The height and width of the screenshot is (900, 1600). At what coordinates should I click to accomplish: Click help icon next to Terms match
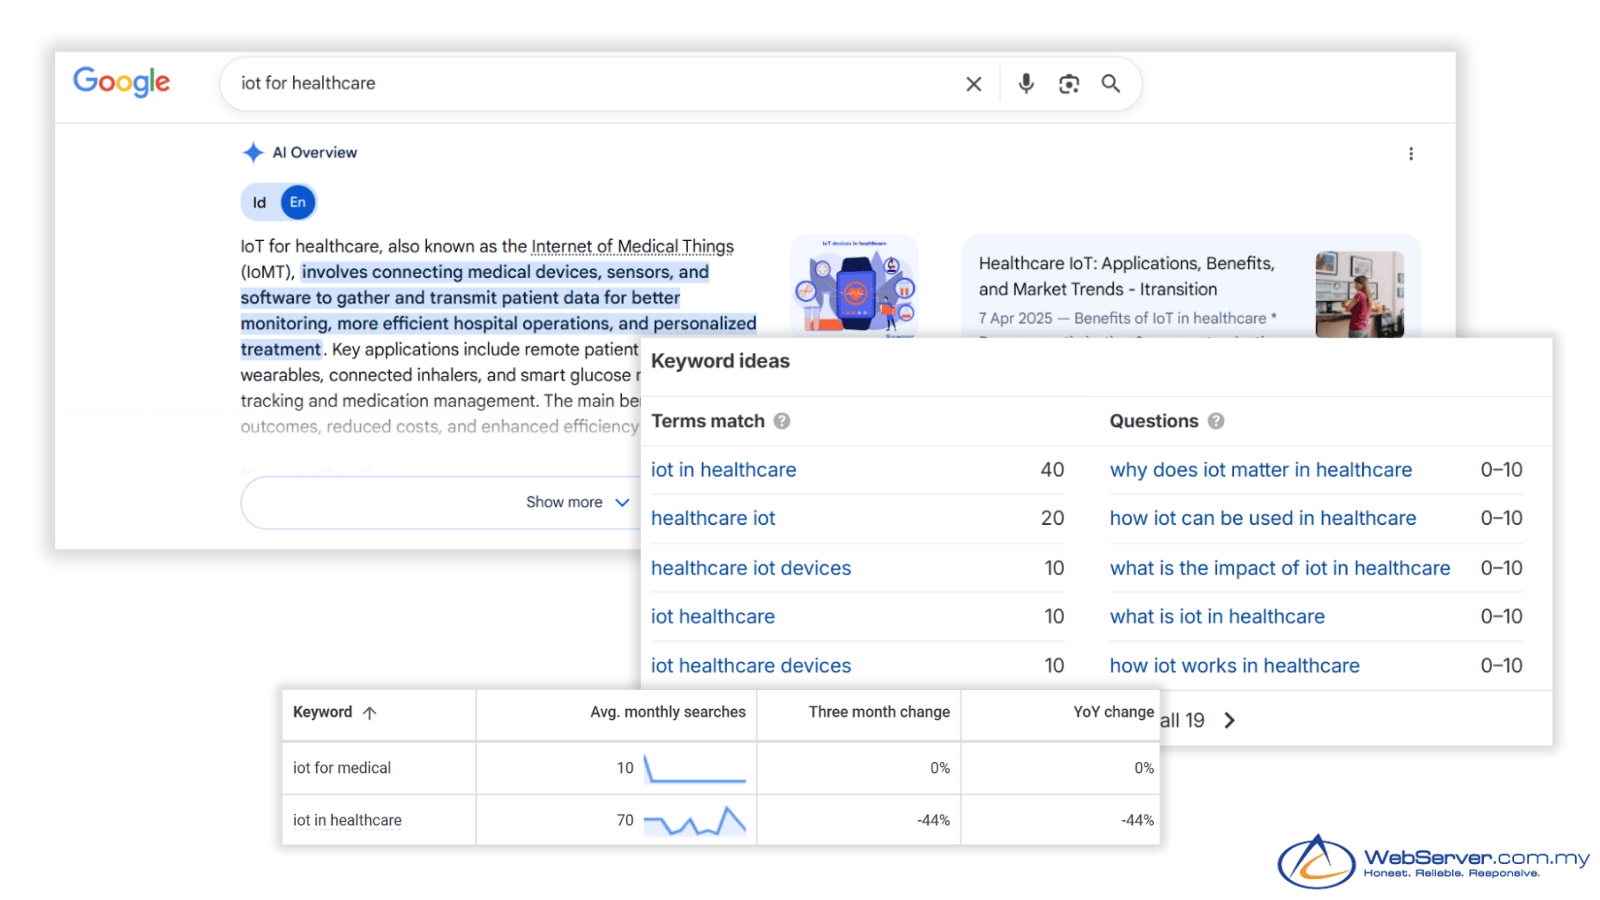coord(782,422)
